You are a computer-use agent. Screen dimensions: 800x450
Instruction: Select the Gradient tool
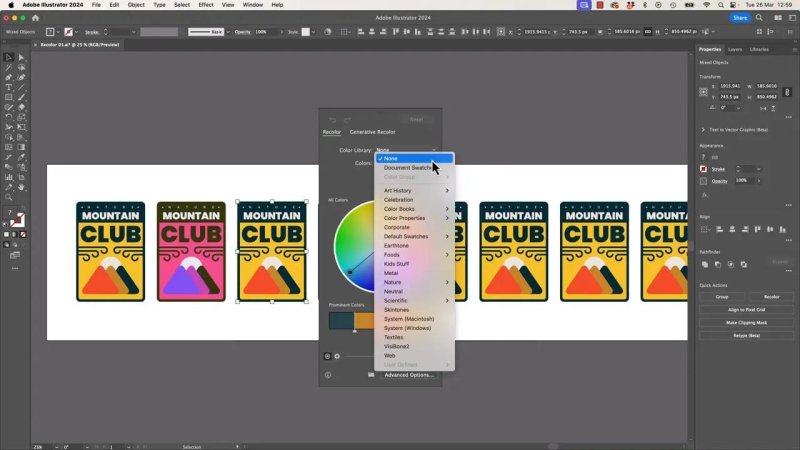coord(21,147)
